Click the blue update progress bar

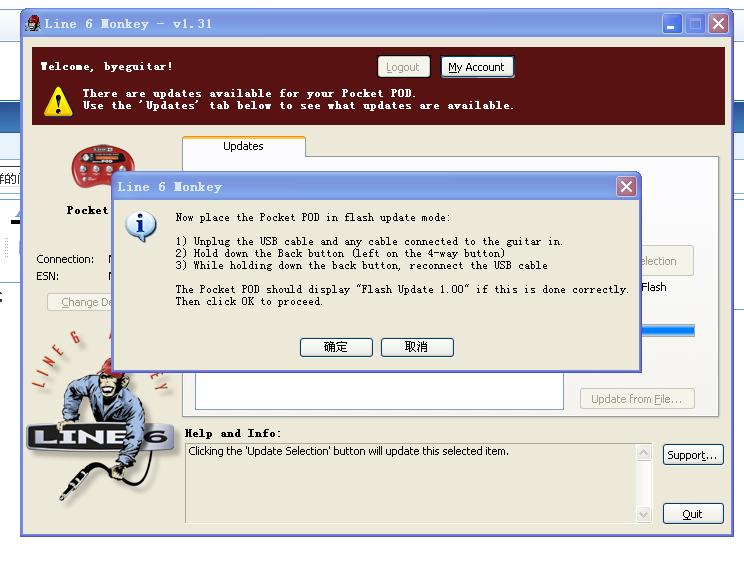click(x=666, y=330)
